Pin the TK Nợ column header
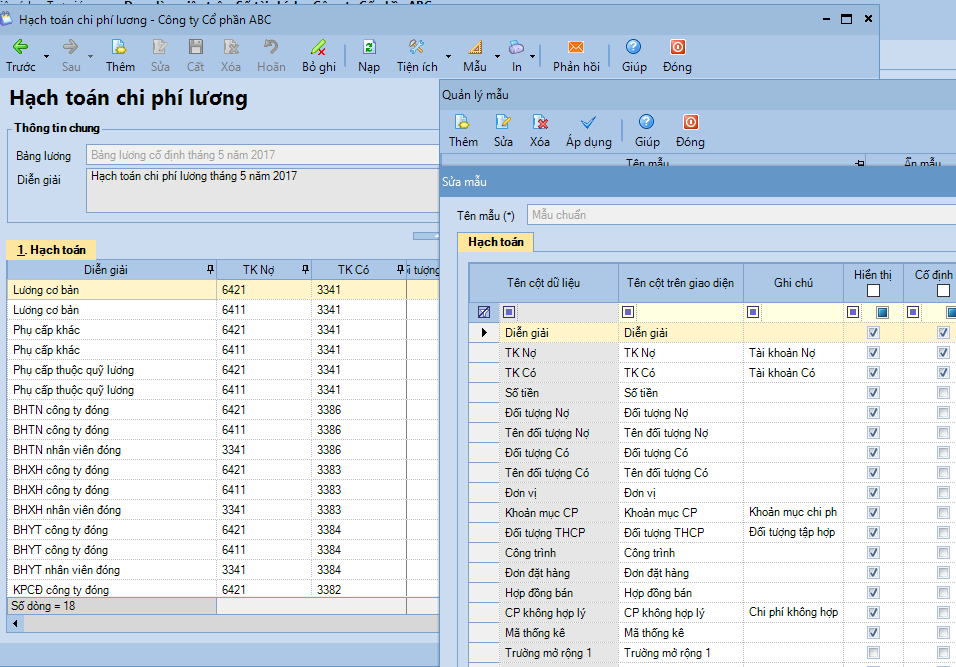The height and width of the screenshot is (667, 956). pos(305,269)
